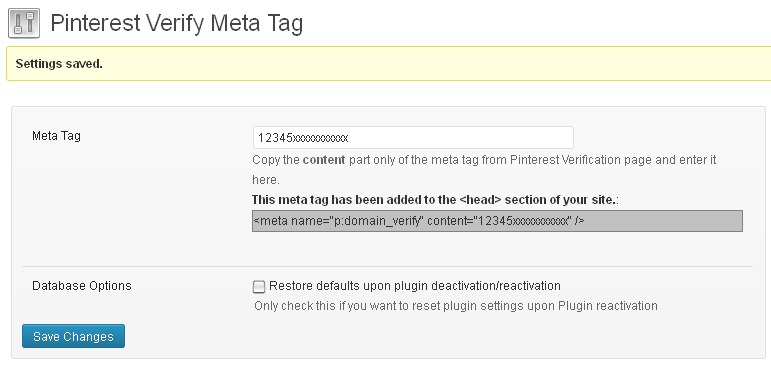Click the word 'here.' below the description
Image resolution: width=771 pixels, height=369 pixels.
pyautogui.click(x=266, y=180)
